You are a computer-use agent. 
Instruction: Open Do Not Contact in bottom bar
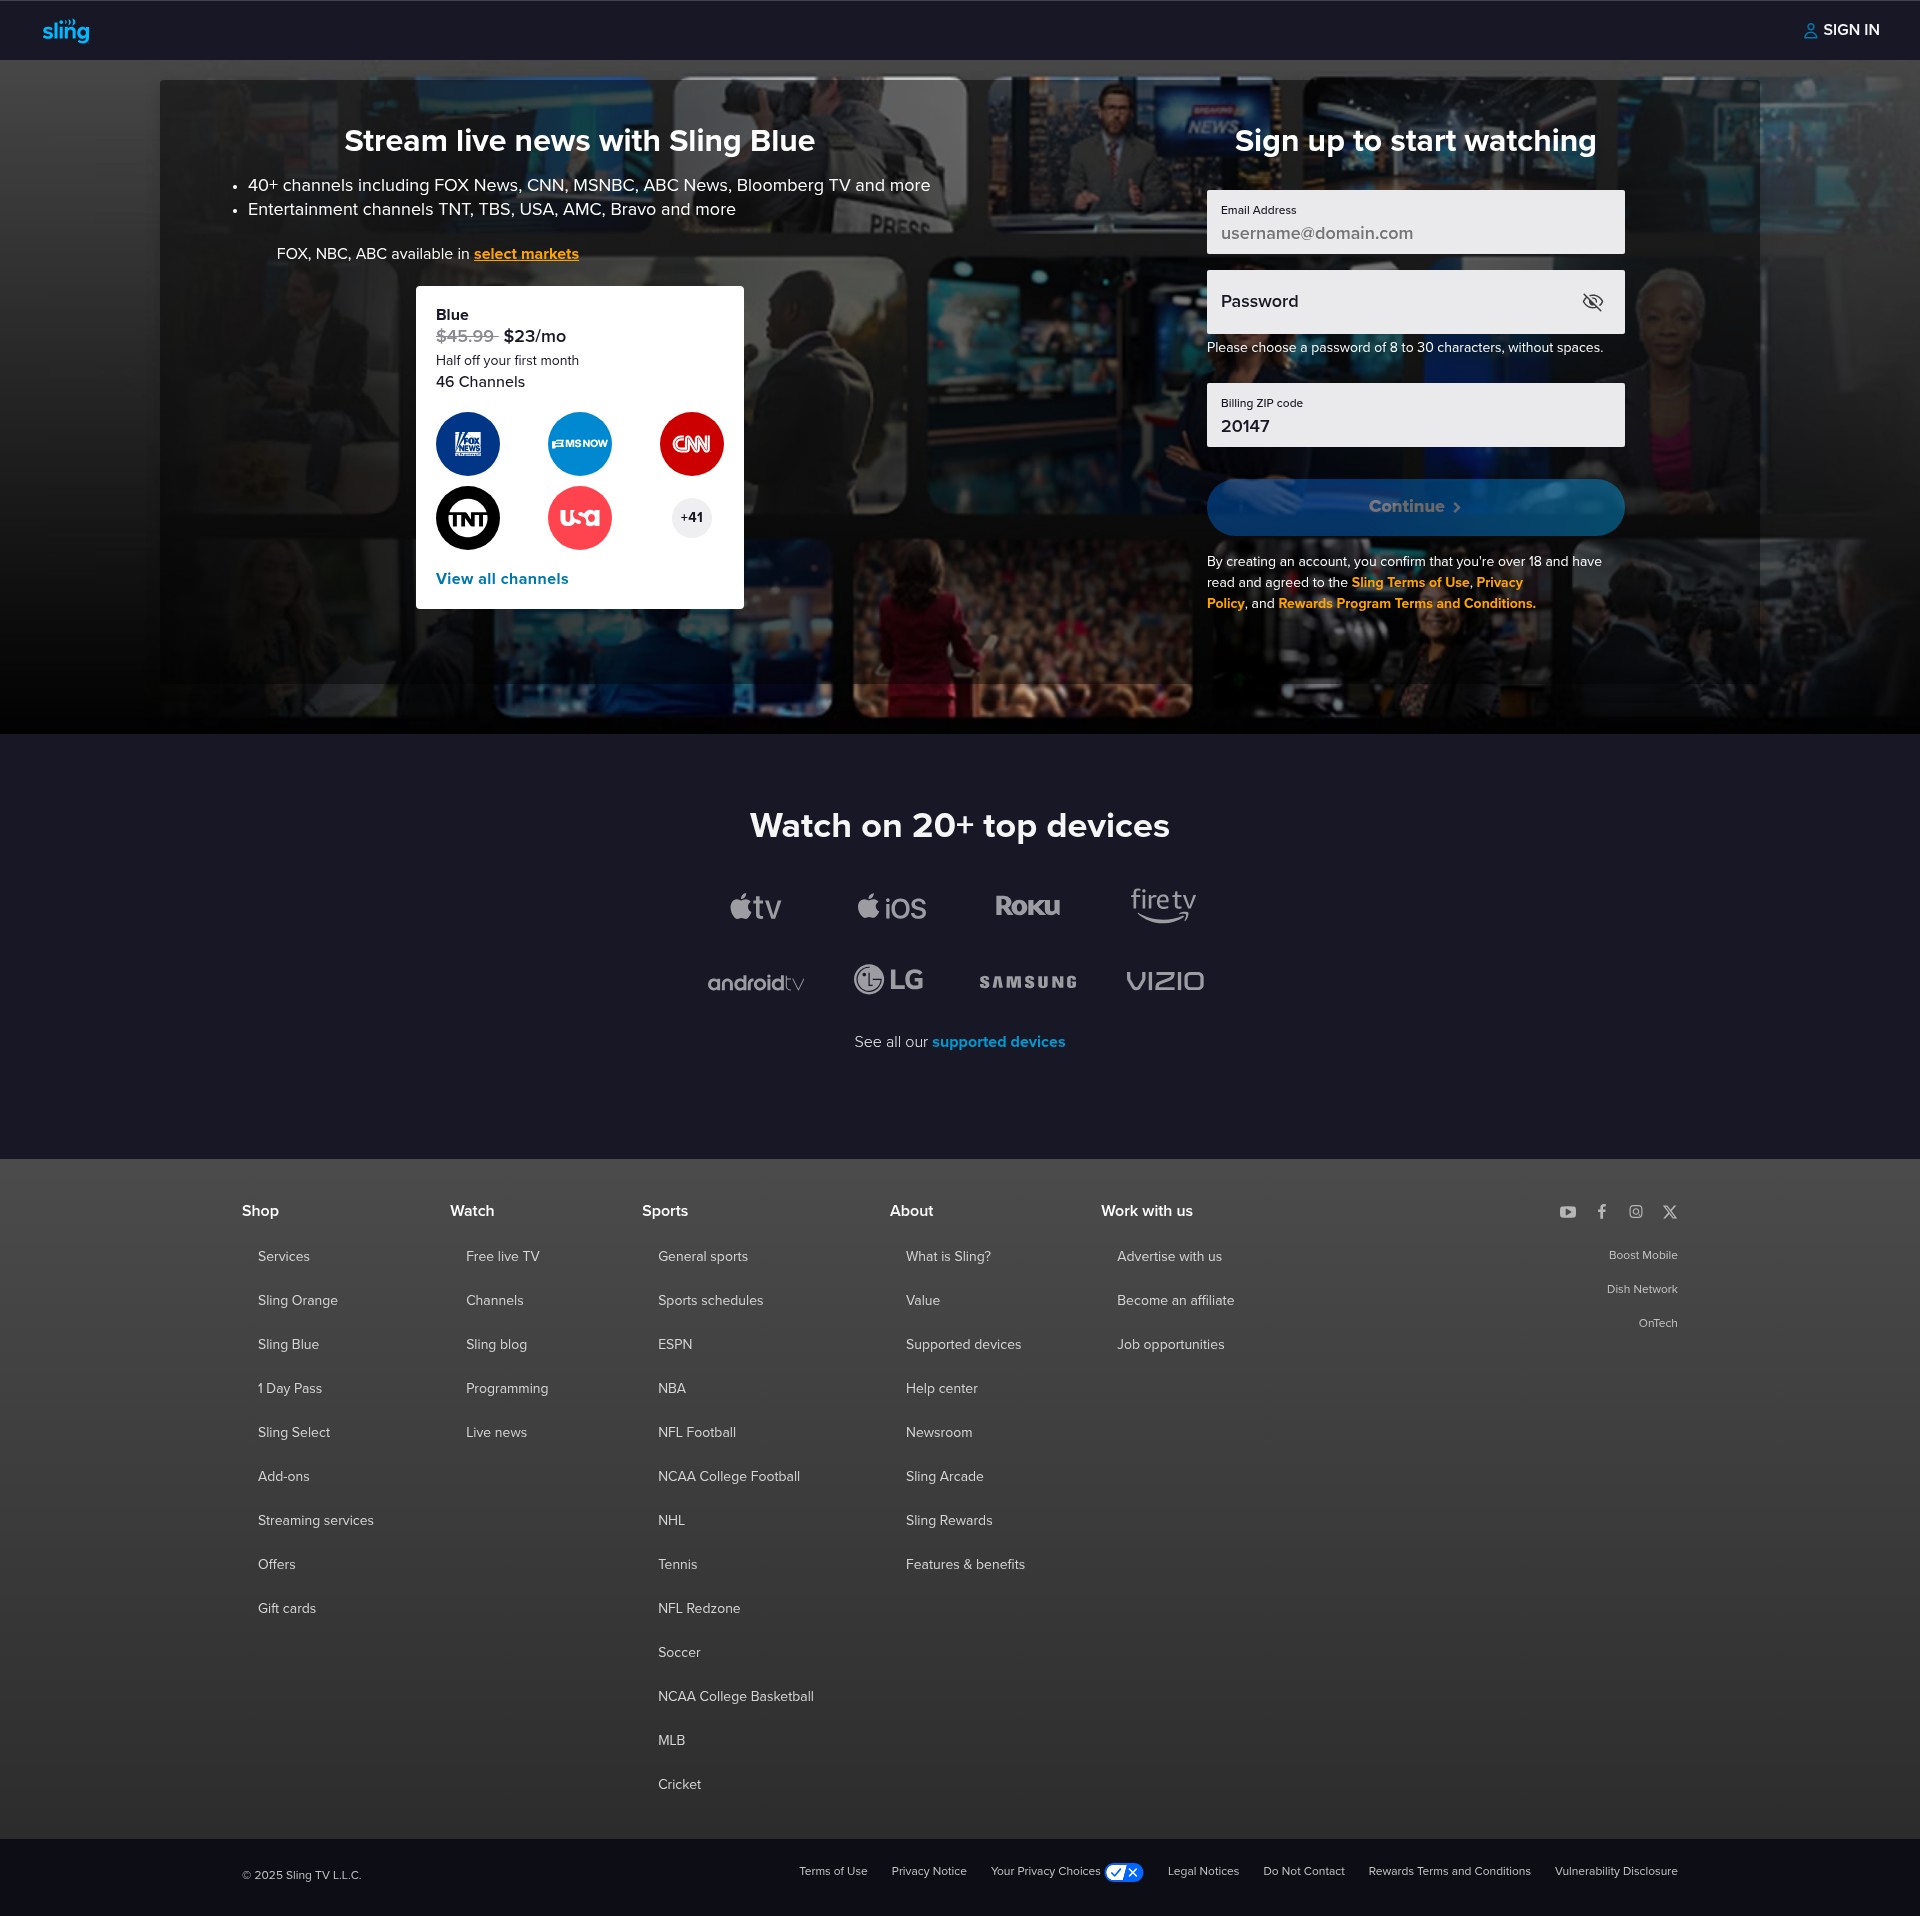tap(1304, 1871)
